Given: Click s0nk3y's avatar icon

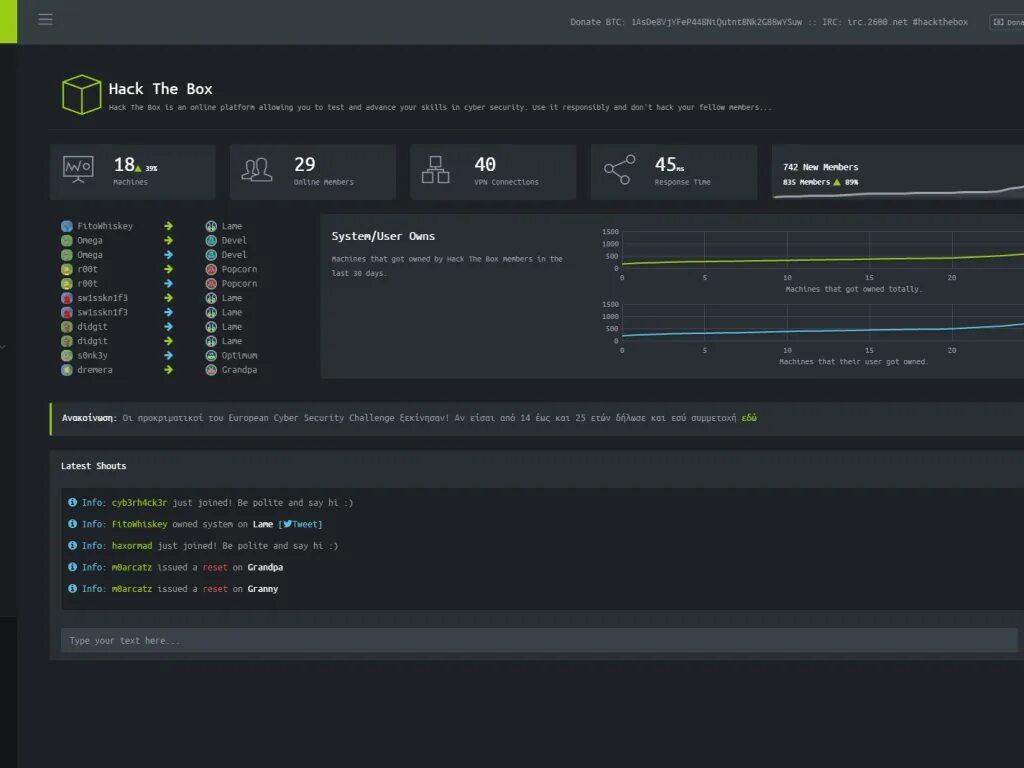Looking at the screenshot, I should (x=67, y=355).
